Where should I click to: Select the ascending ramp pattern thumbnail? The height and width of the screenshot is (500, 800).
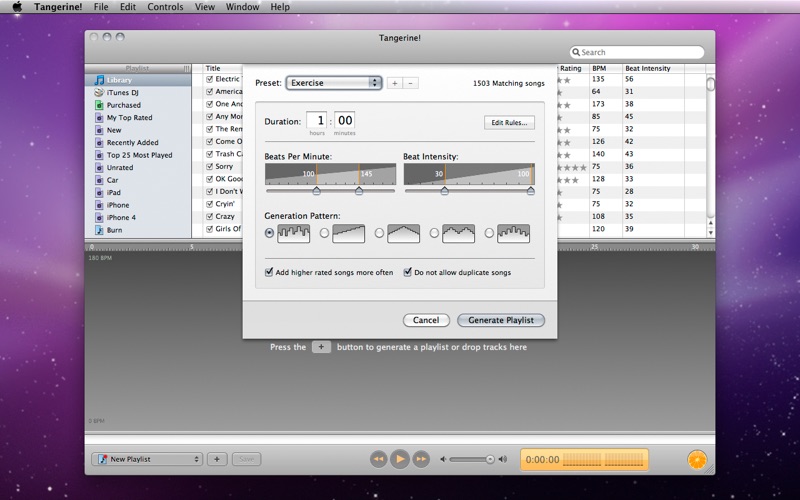(348, 233)
